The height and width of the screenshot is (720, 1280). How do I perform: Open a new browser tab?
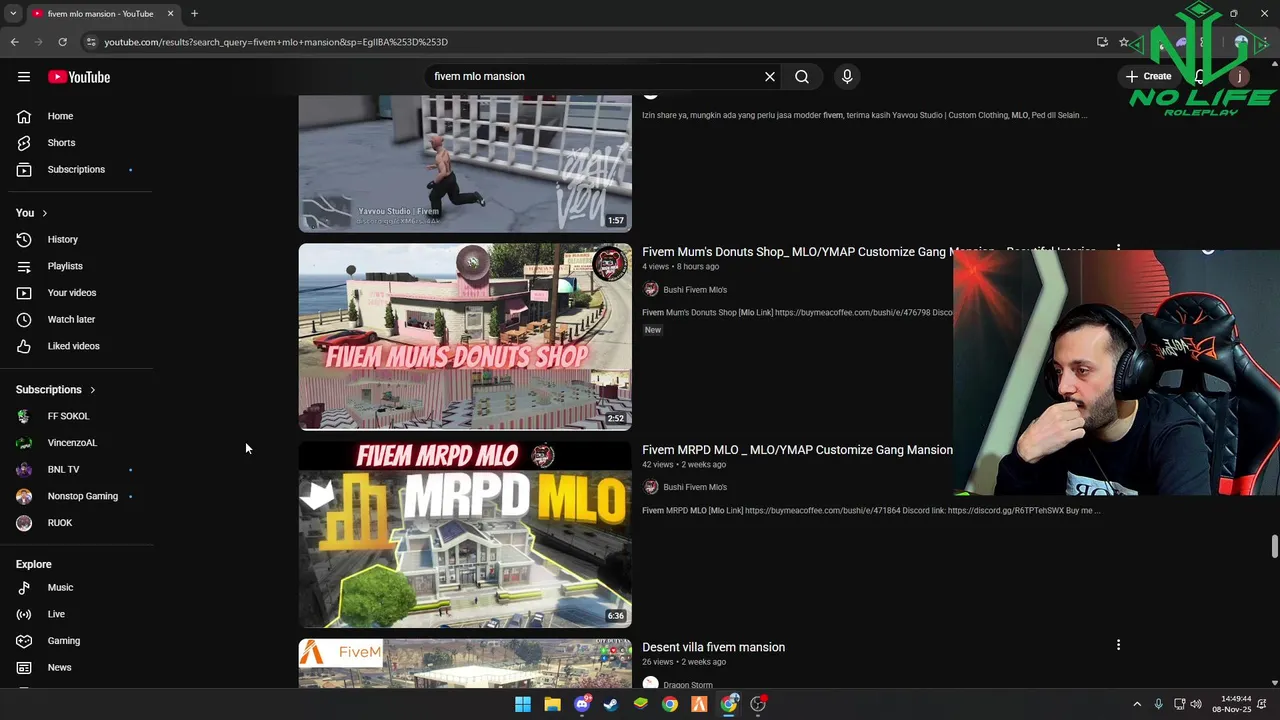(x=194, y=14)
